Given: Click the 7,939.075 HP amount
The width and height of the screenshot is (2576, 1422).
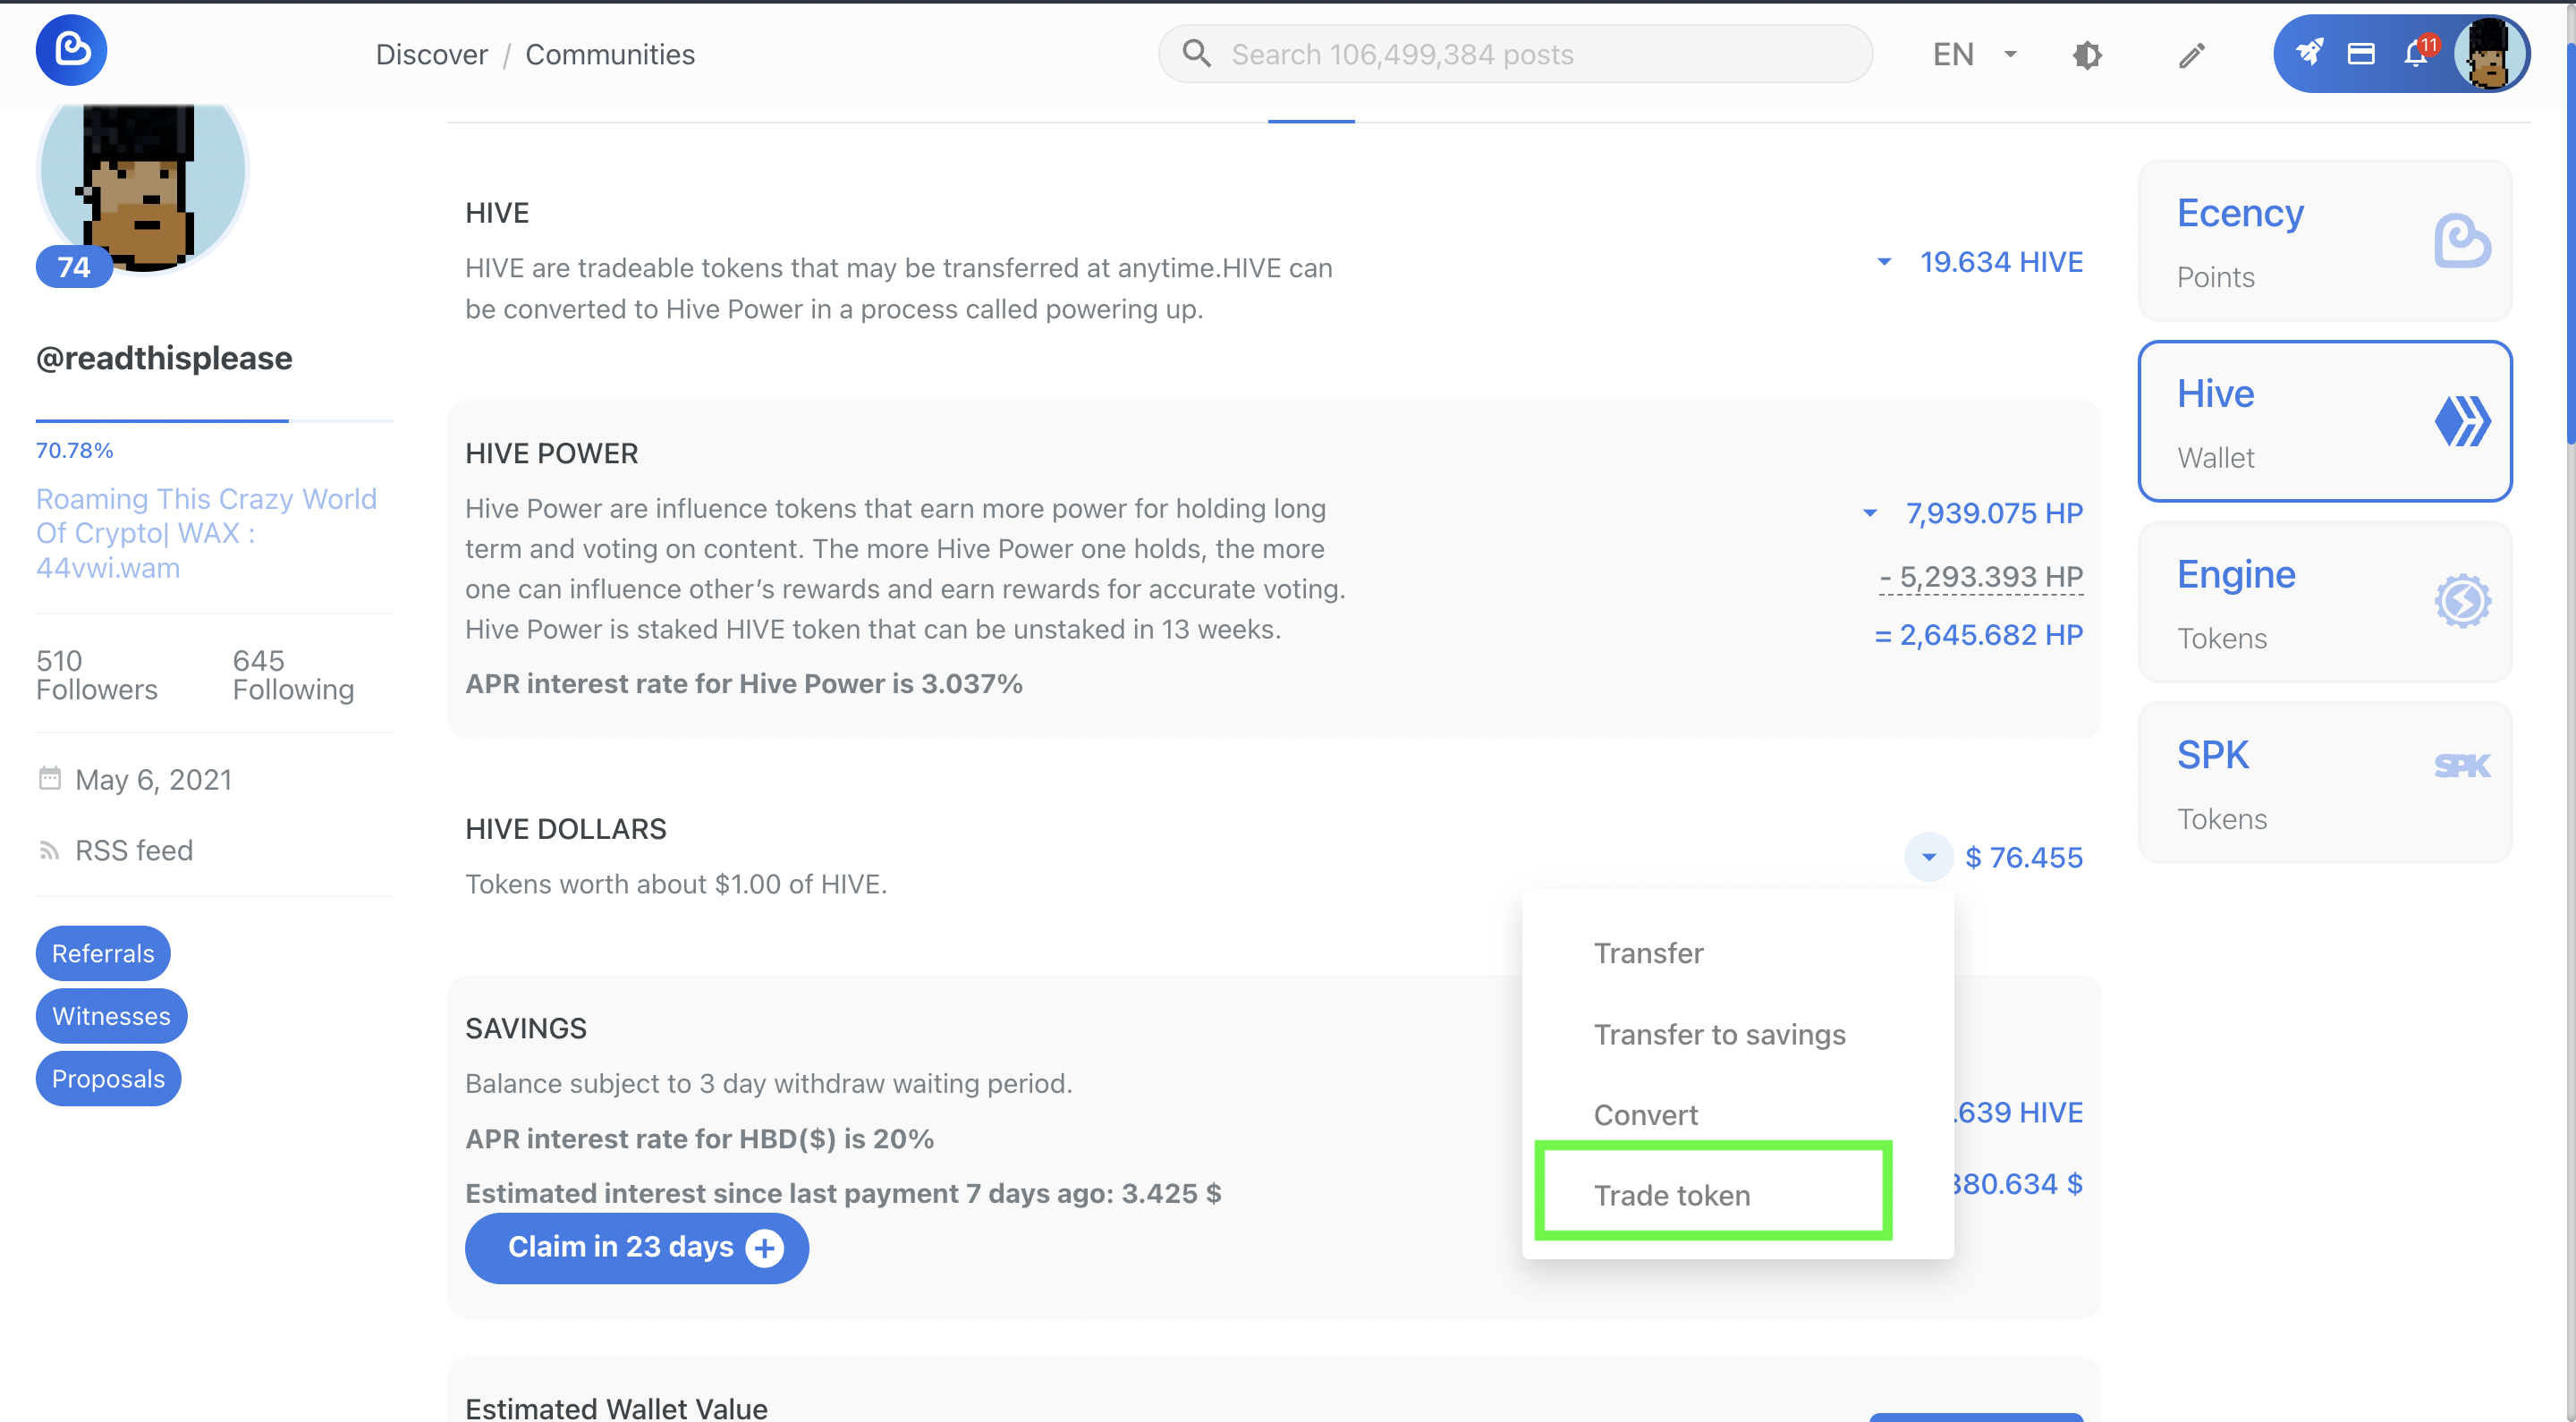Looking at the screenshot, I should [x=1994, y=514].
